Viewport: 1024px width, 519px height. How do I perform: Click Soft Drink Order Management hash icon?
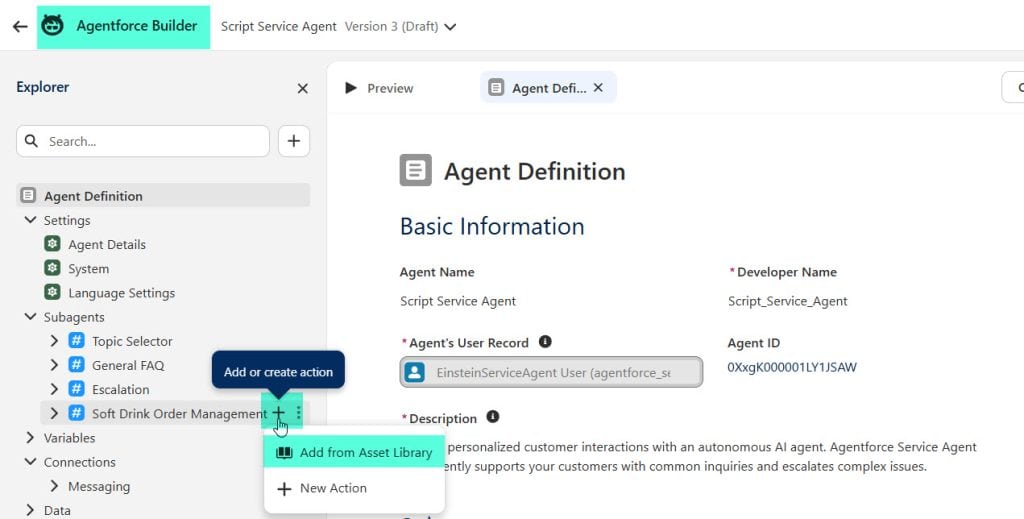(76, 413)
